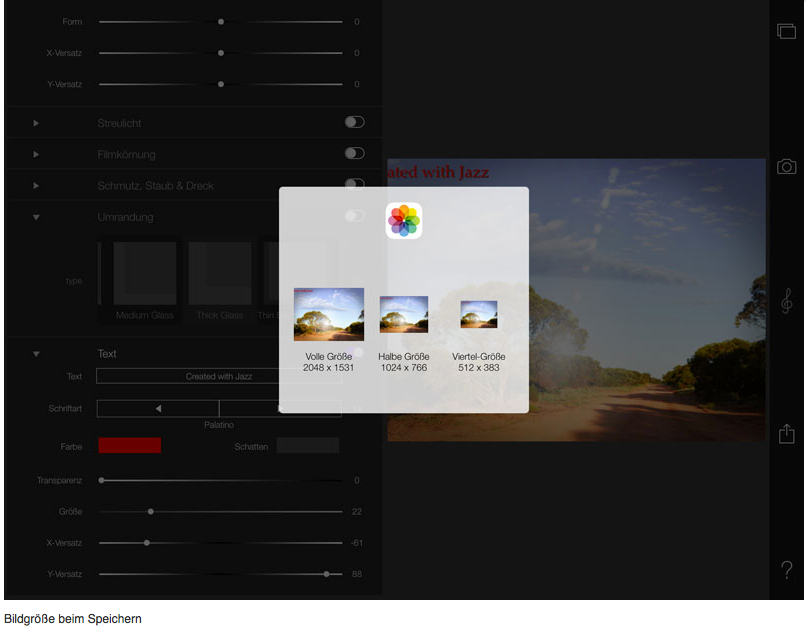
Task: Click the treble clef Jazz icon
Action: pyautogui.click(x=786, y=301)
